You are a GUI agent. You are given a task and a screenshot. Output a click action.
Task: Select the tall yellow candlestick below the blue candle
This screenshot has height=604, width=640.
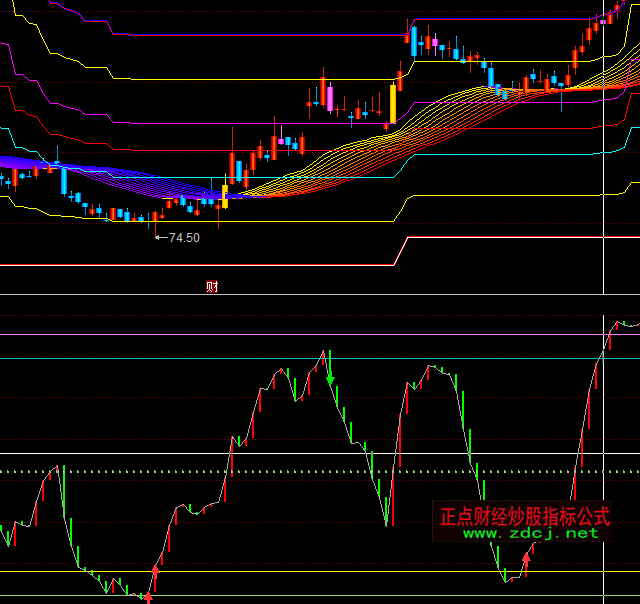pyautogui.click(x=394, y=103)
